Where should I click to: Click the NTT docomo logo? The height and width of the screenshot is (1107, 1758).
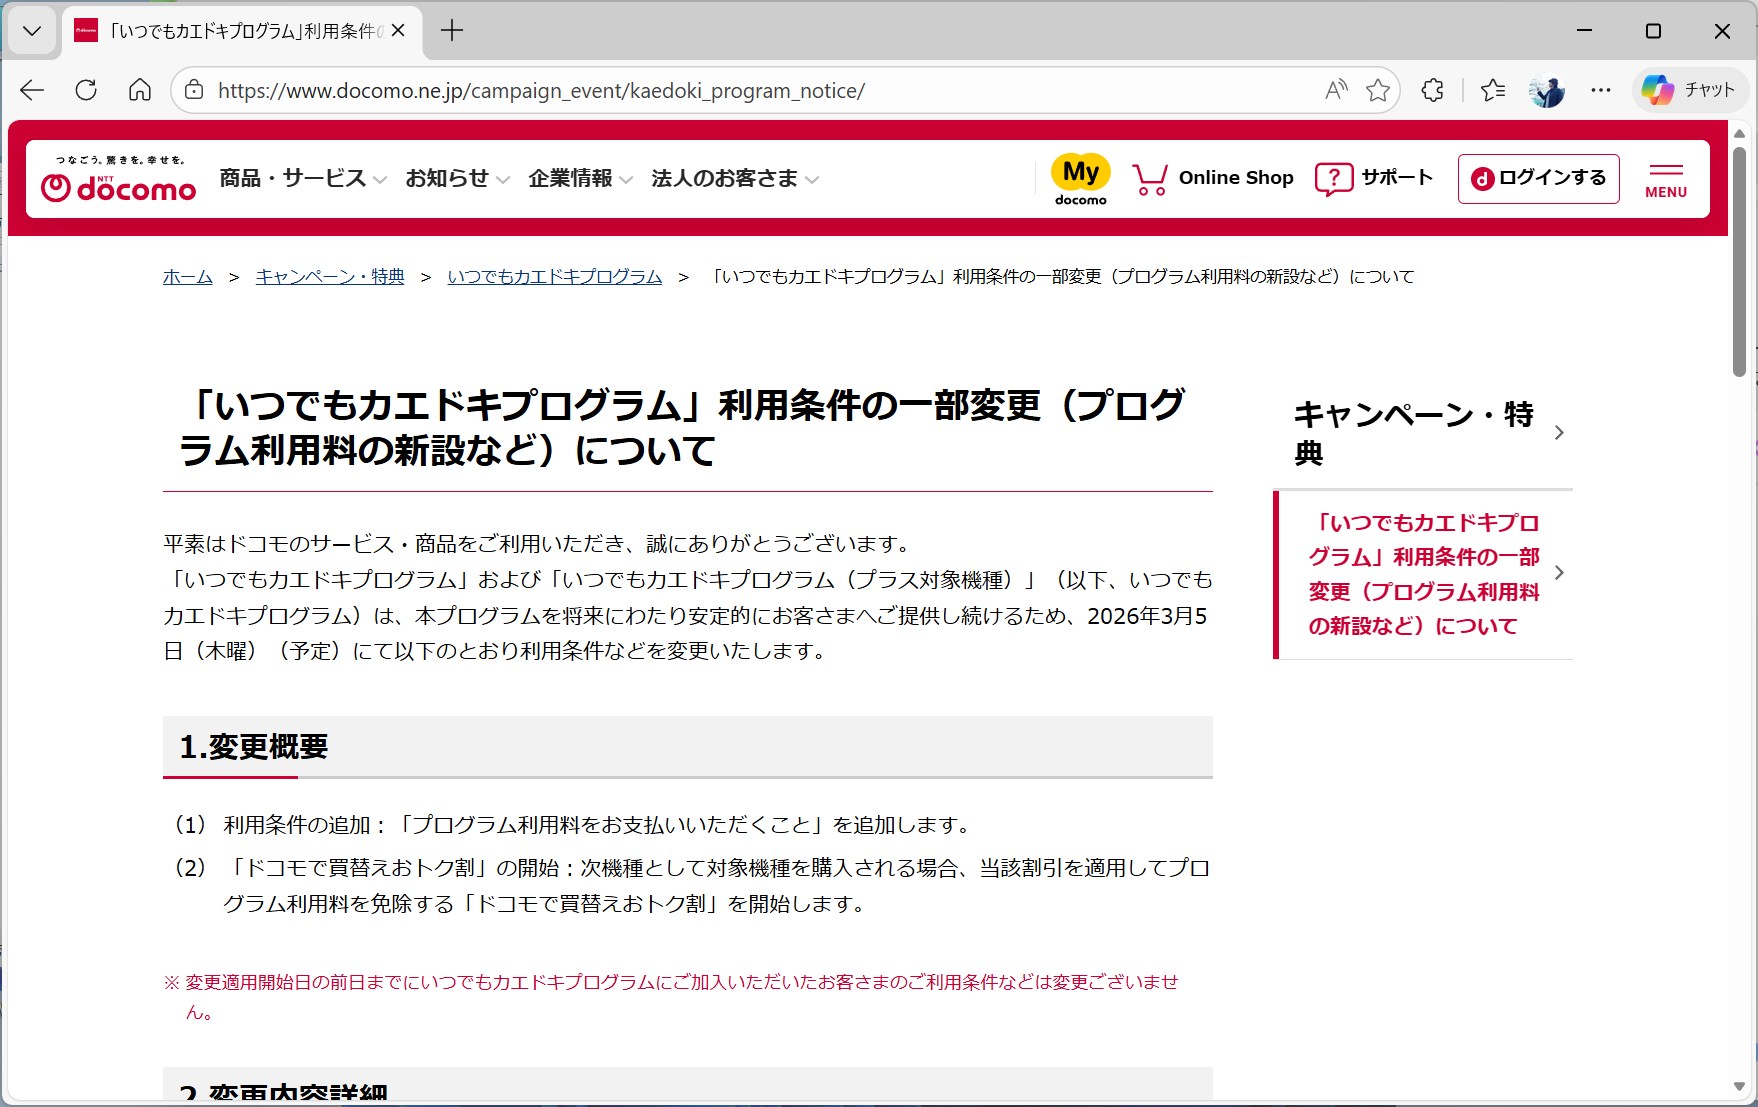(116, 180)
